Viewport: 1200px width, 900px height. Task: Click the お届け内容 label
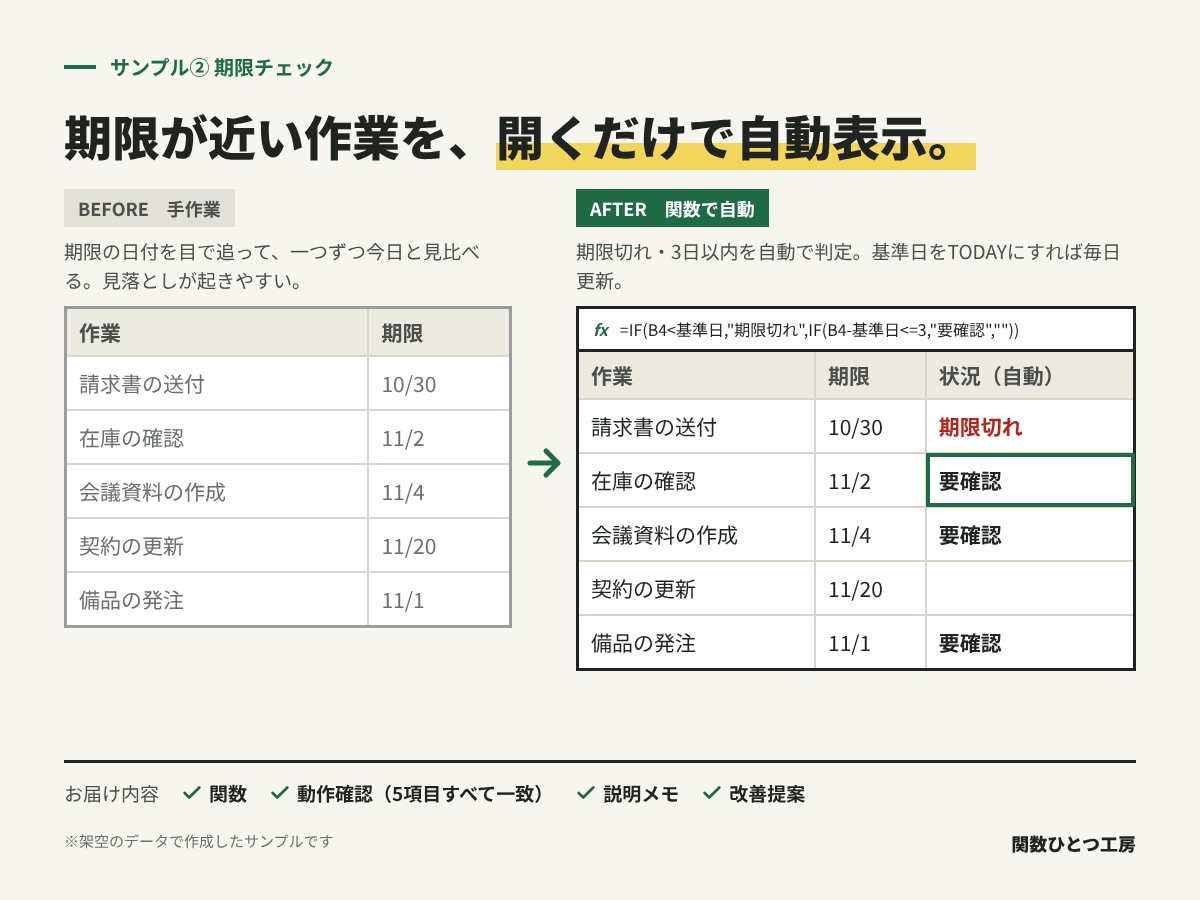pos(112,794)
